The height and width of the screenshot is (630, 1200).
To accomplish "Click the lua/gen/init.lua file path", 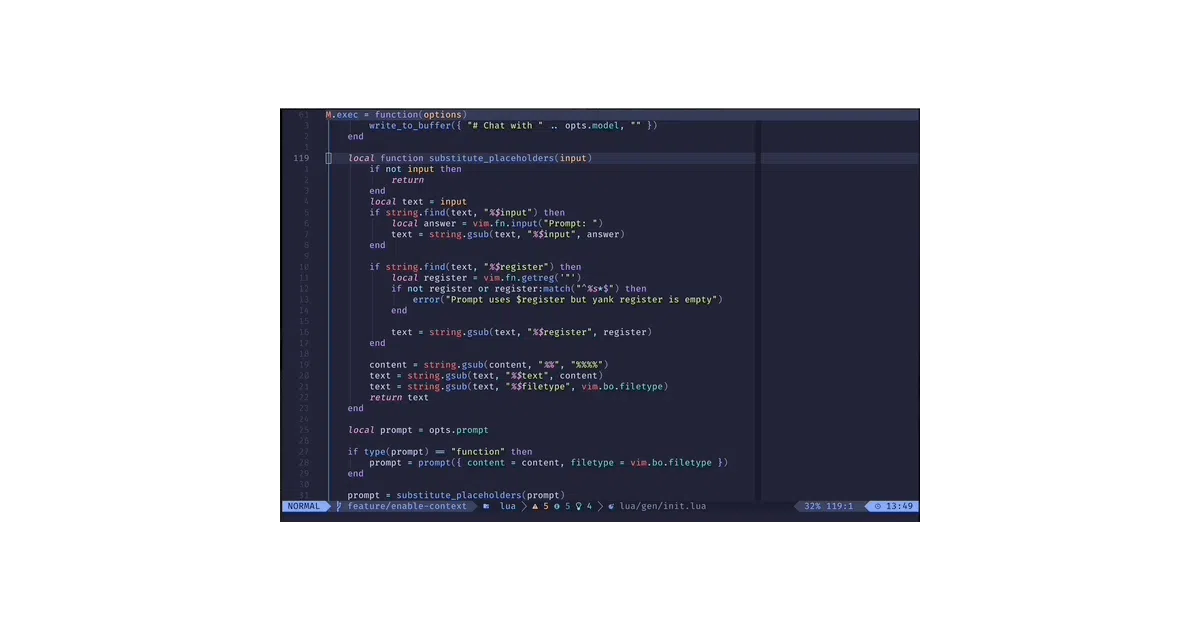I will coord(663,506).
